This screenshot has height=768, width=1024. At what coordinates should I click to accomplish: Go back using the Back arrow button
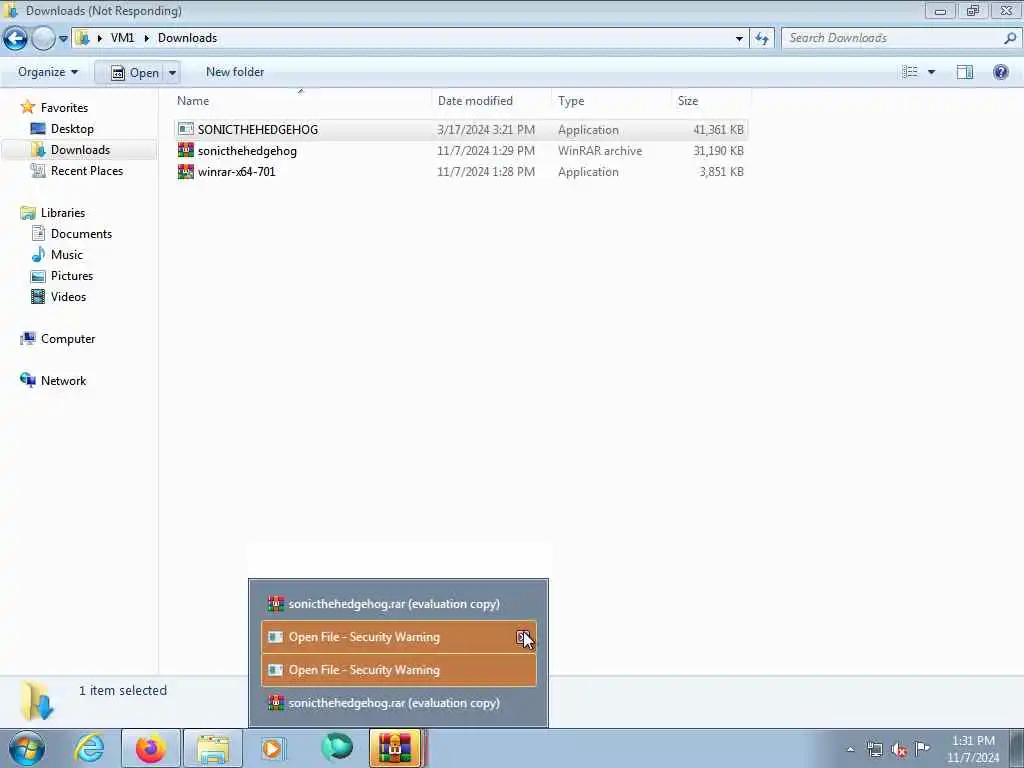pos(16,39)
